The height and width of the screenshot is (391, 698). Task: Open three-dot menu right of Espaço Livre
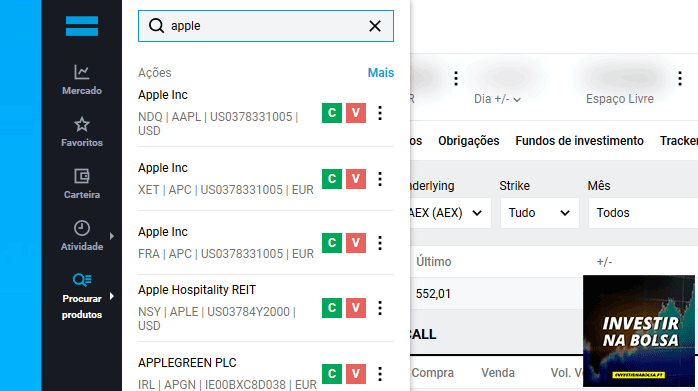point(680,78)
